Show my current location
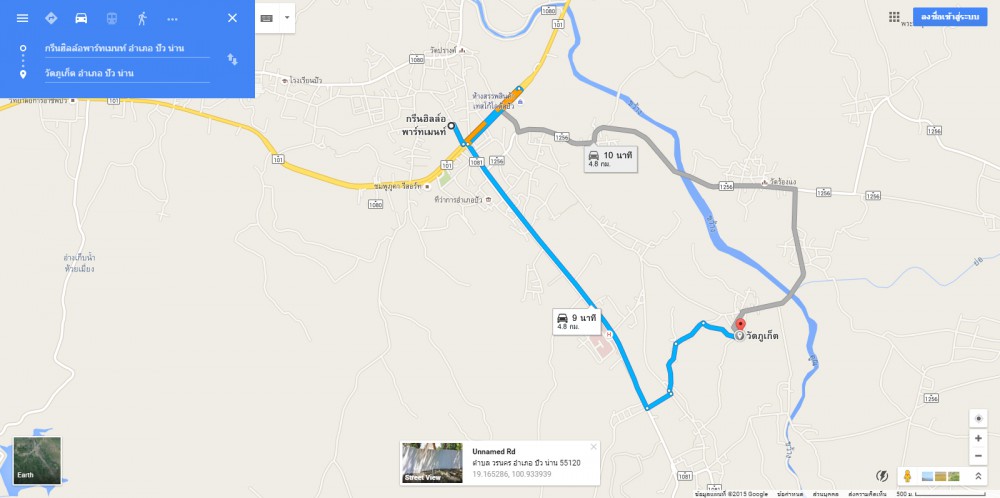1000x498 pixels. 978,418
